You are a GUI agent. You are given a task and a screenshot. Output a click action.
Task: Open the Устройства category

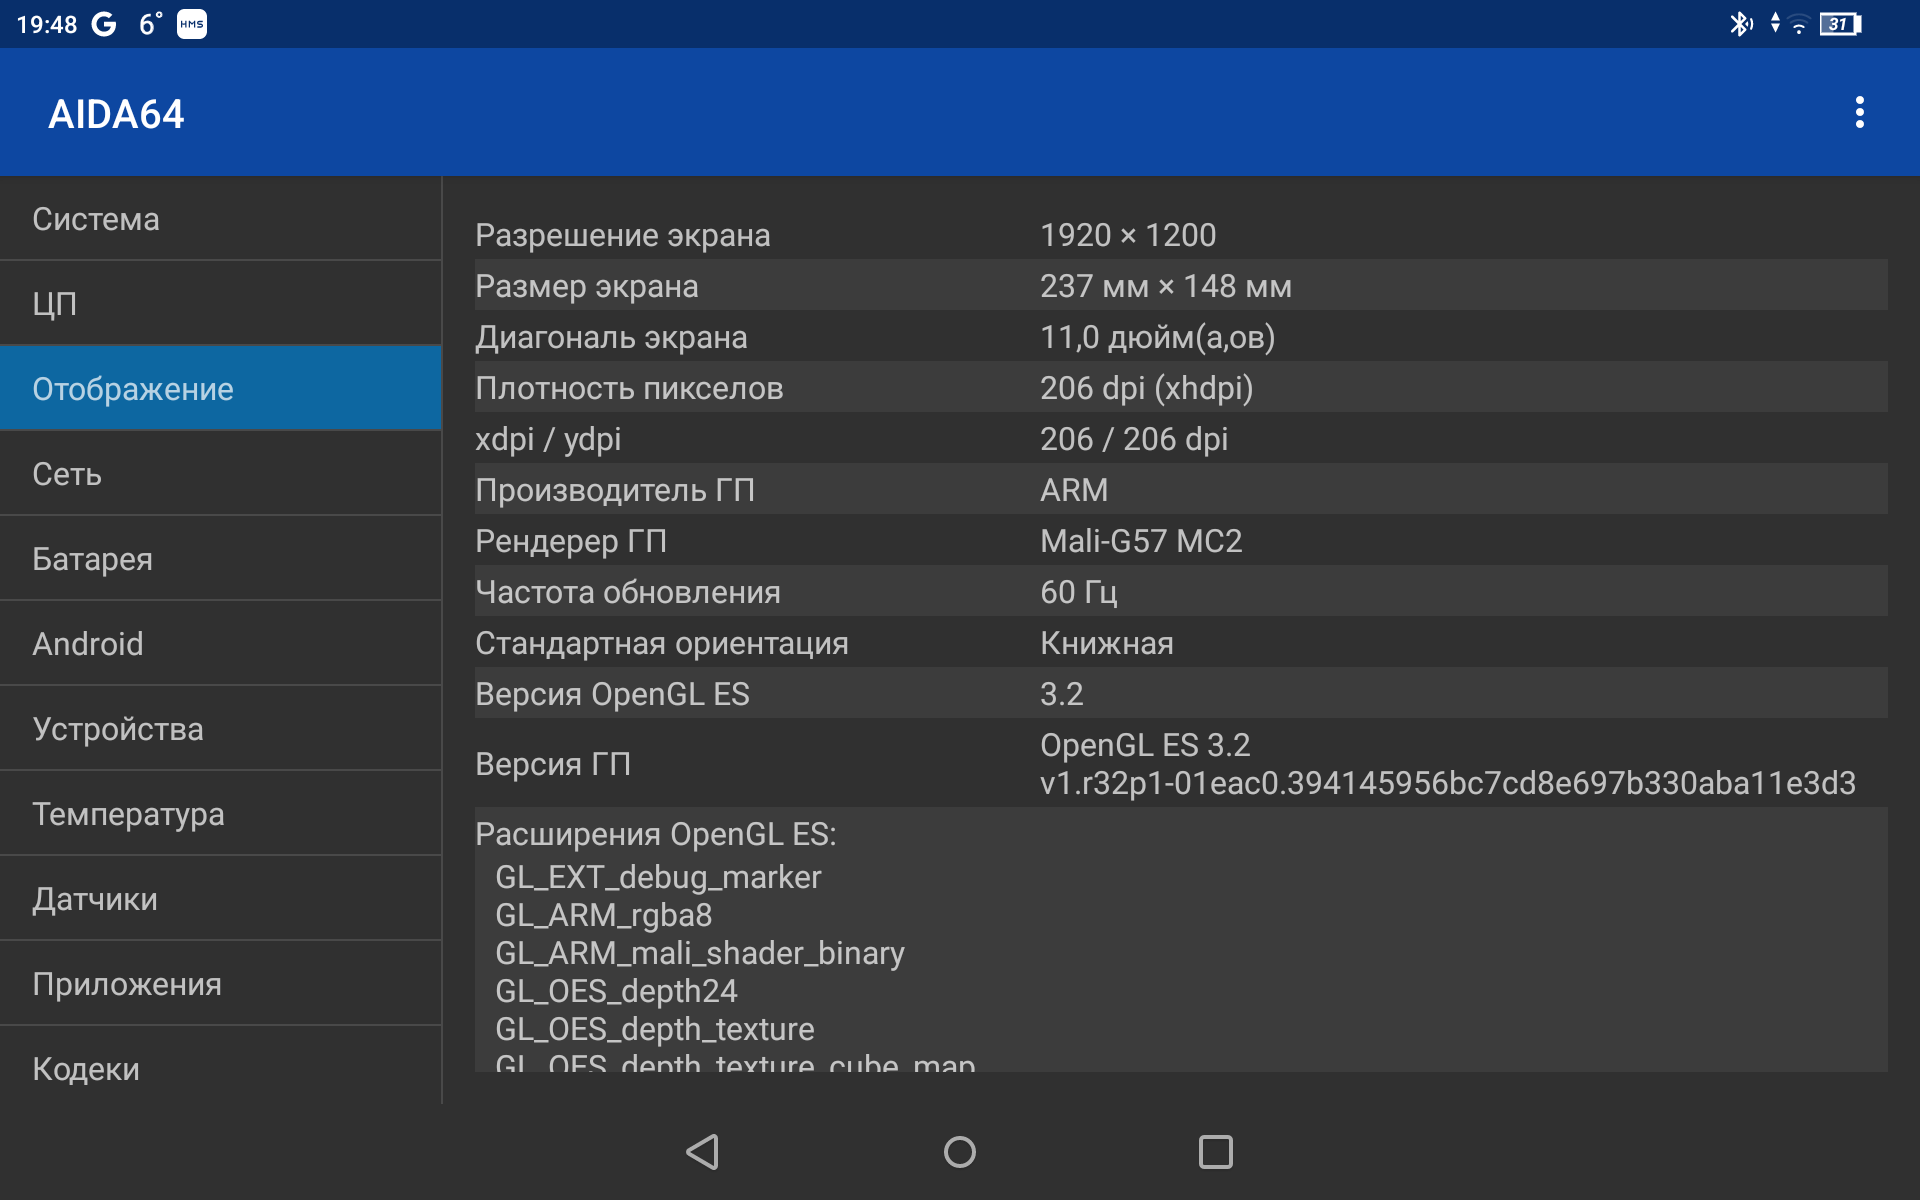tap(220, 729)
